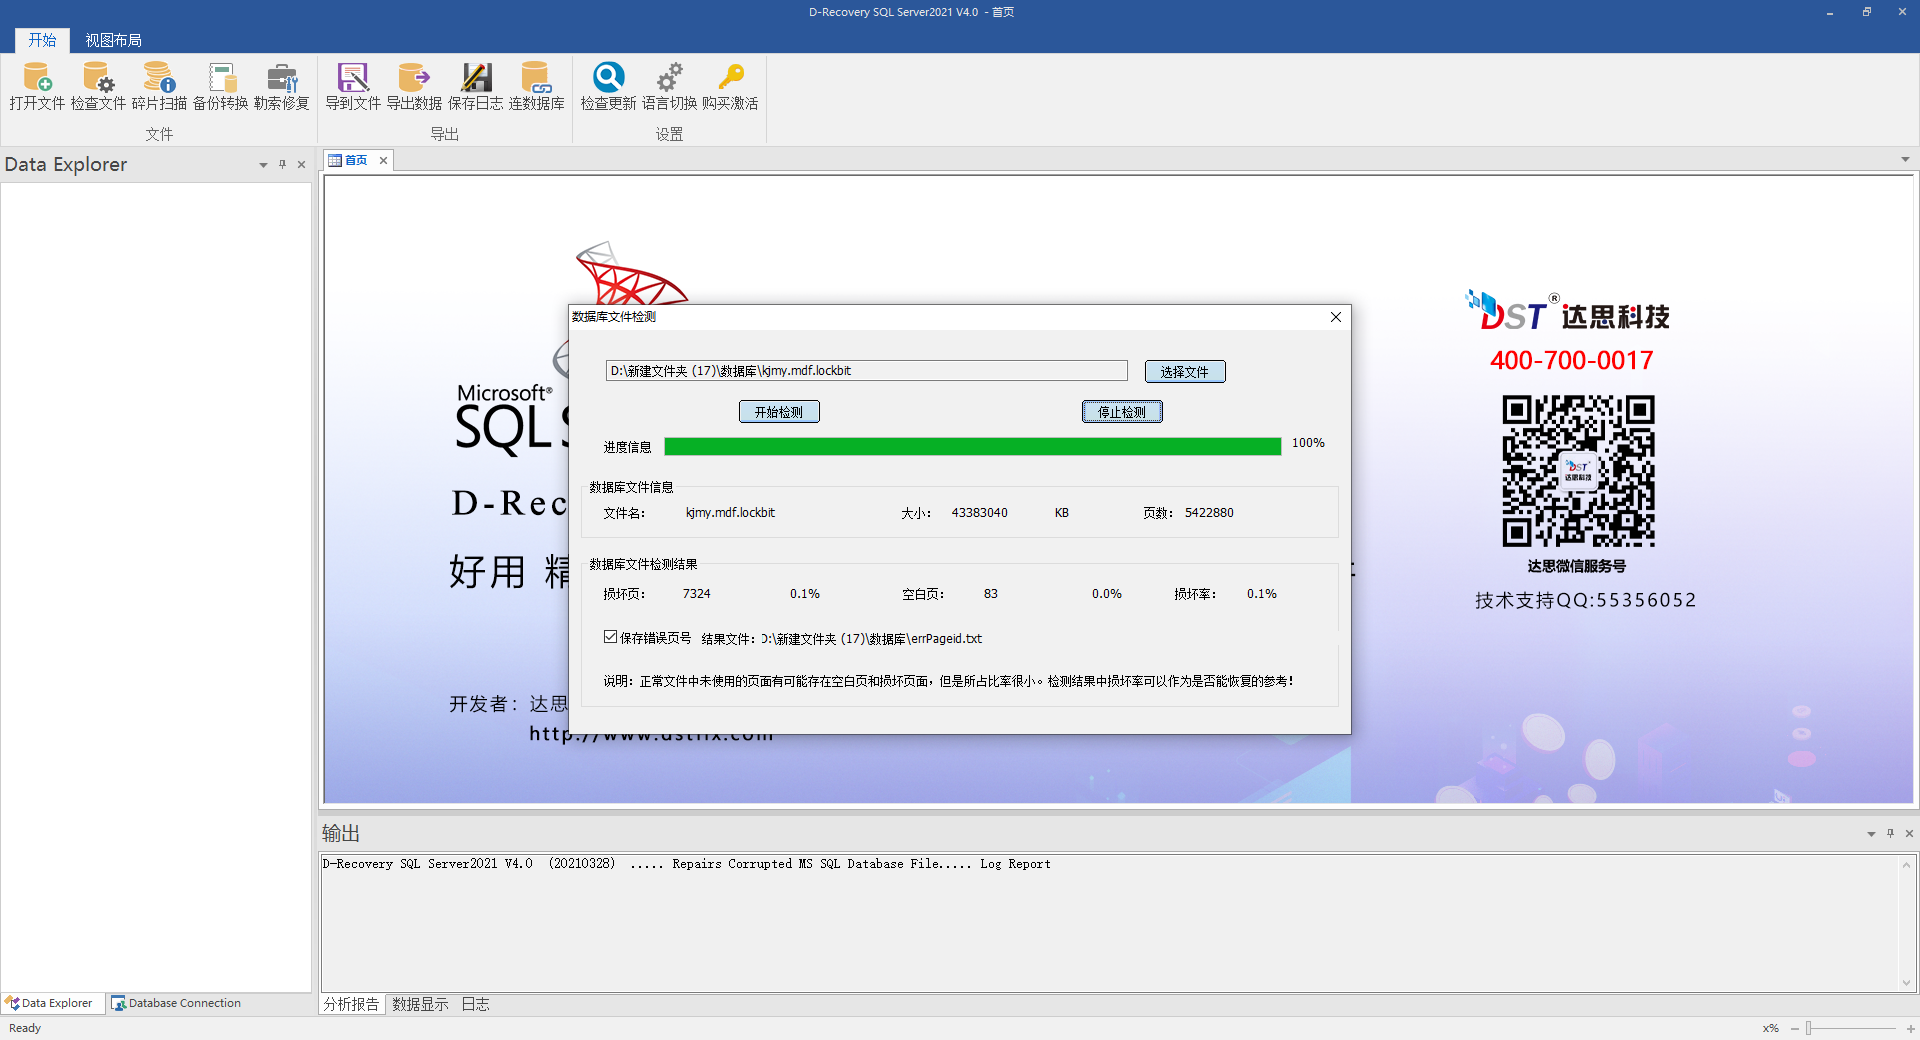Click the 选择文件 button
The image size is (1920, 1040).
pos(1185,371)
